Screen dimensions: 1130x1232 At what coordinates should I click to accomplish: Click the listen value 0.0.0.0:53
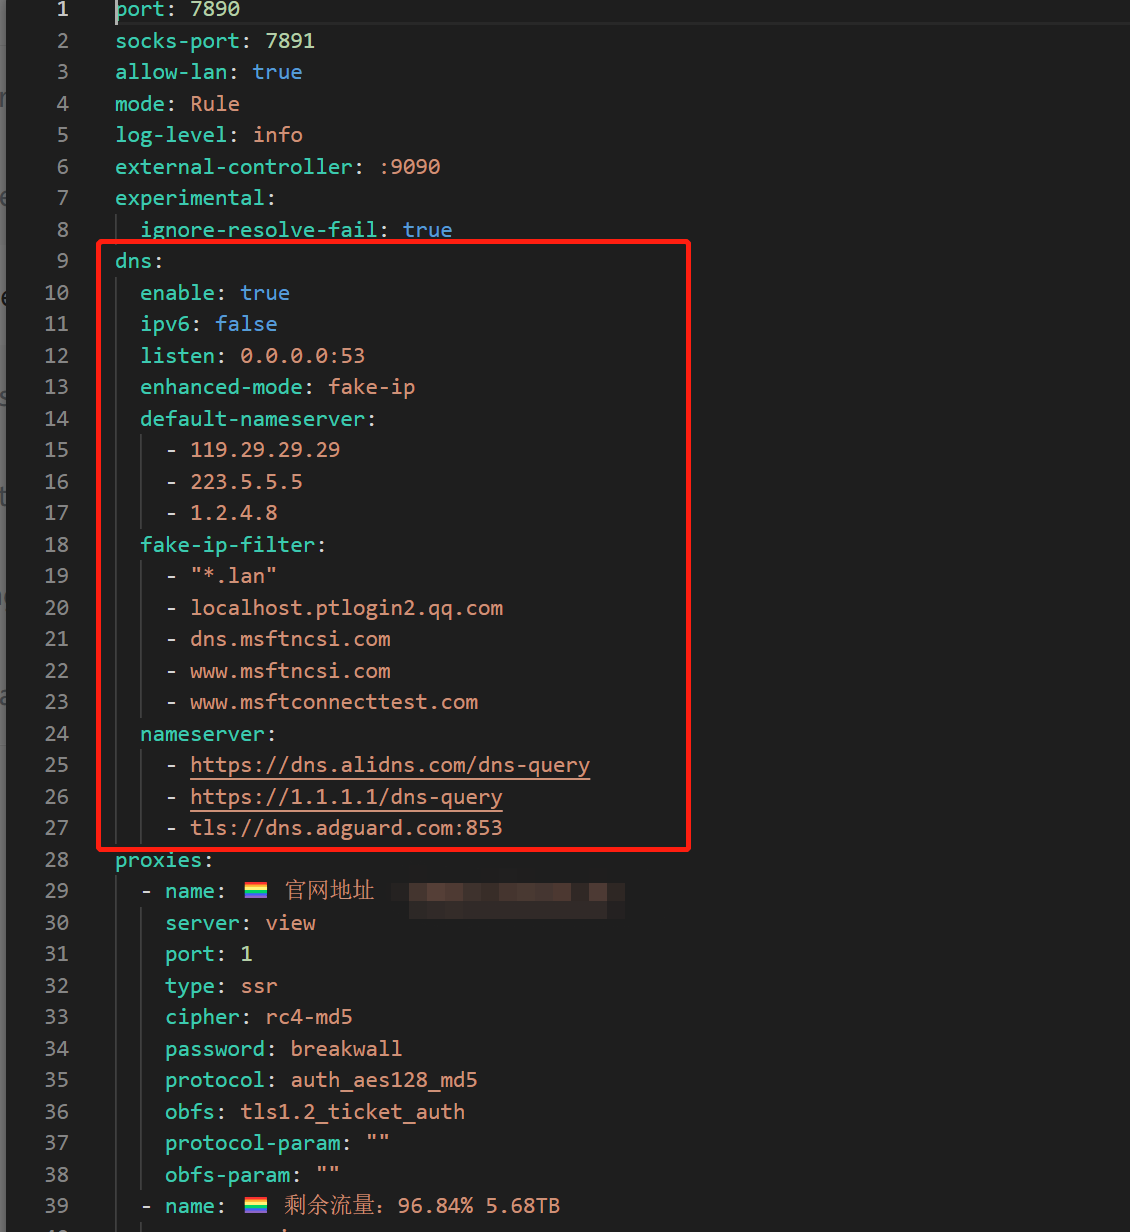tap(302, 356)
